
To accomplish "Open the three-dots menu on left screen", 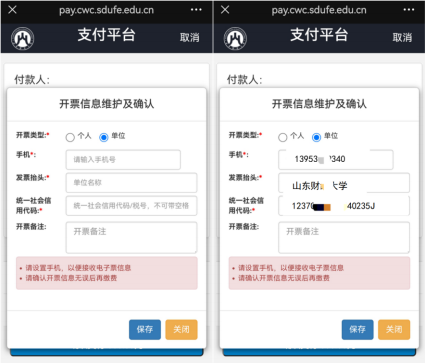I will click(196, 10).
